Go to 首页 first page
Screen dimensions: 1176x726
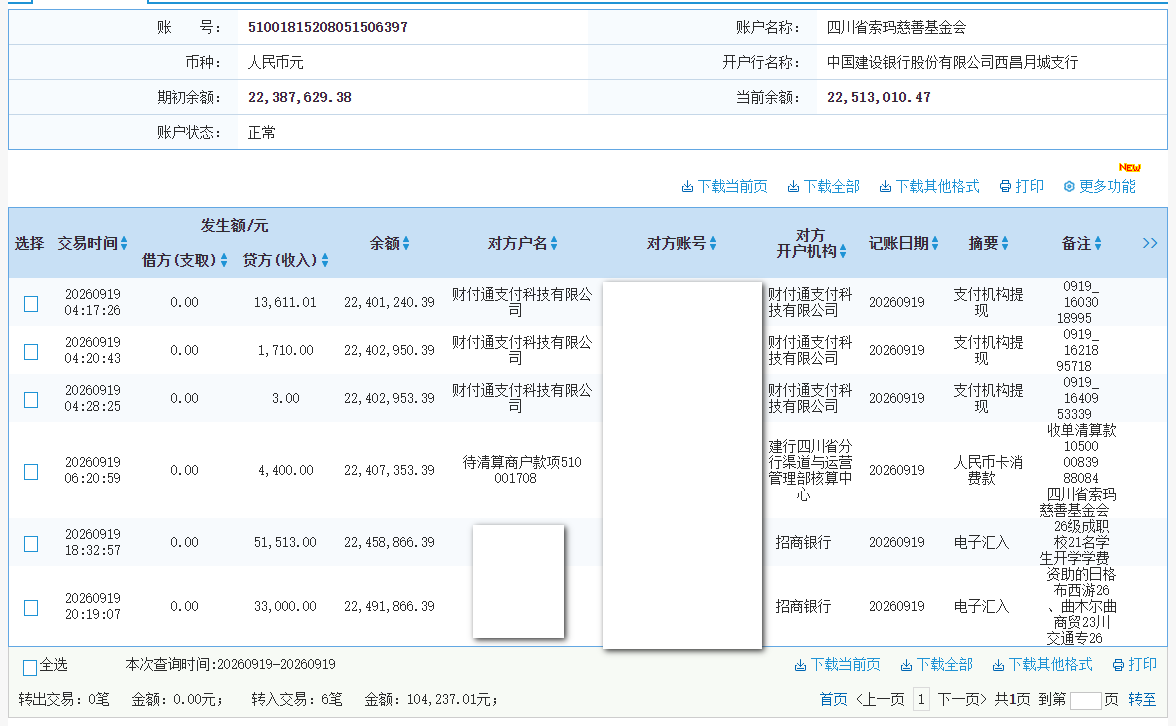(x=833, y=700)
